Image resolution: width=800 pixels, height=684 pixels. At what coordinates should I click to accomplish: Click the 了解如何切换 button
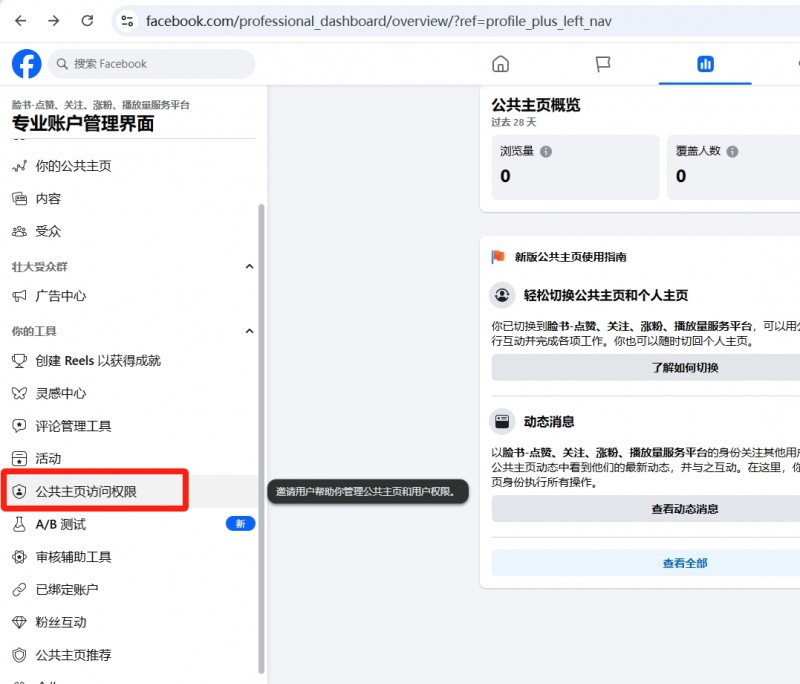coord(685,368)
